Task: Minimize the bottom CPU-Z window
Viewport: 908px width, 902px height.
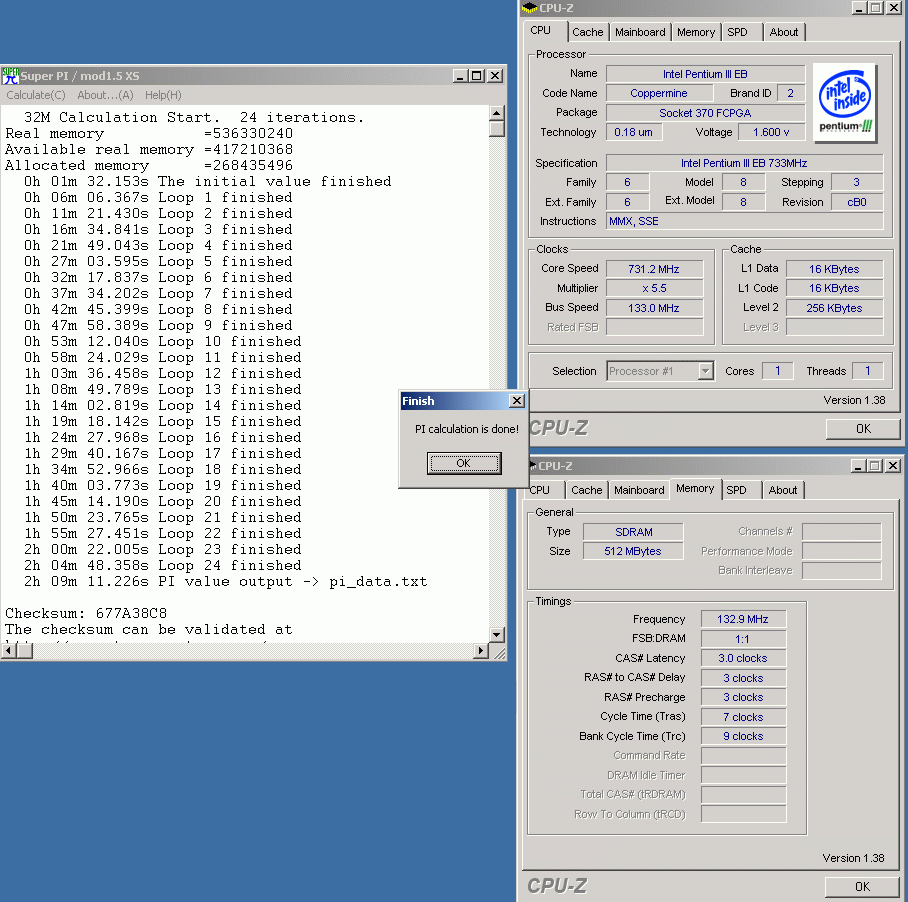Action: 858,465
